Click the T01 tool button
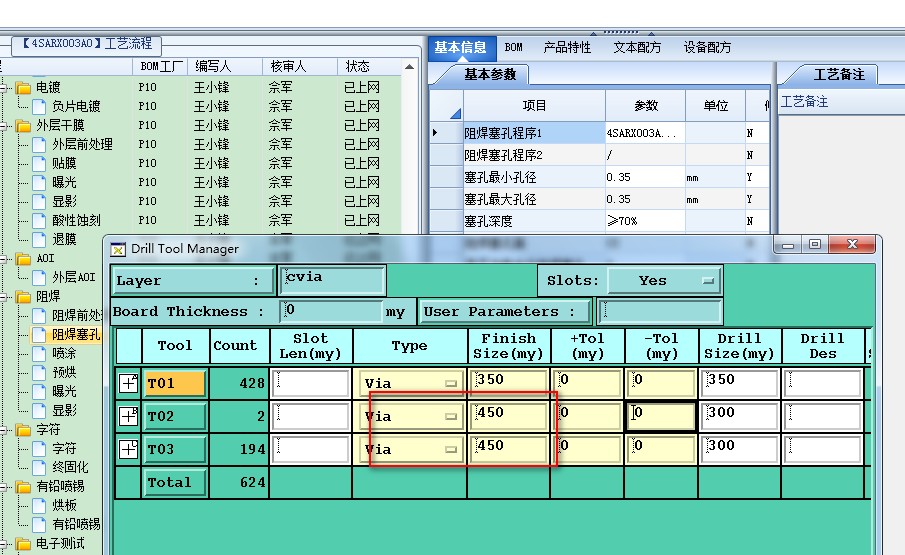 pyautogui.click(x=175, y=383)
